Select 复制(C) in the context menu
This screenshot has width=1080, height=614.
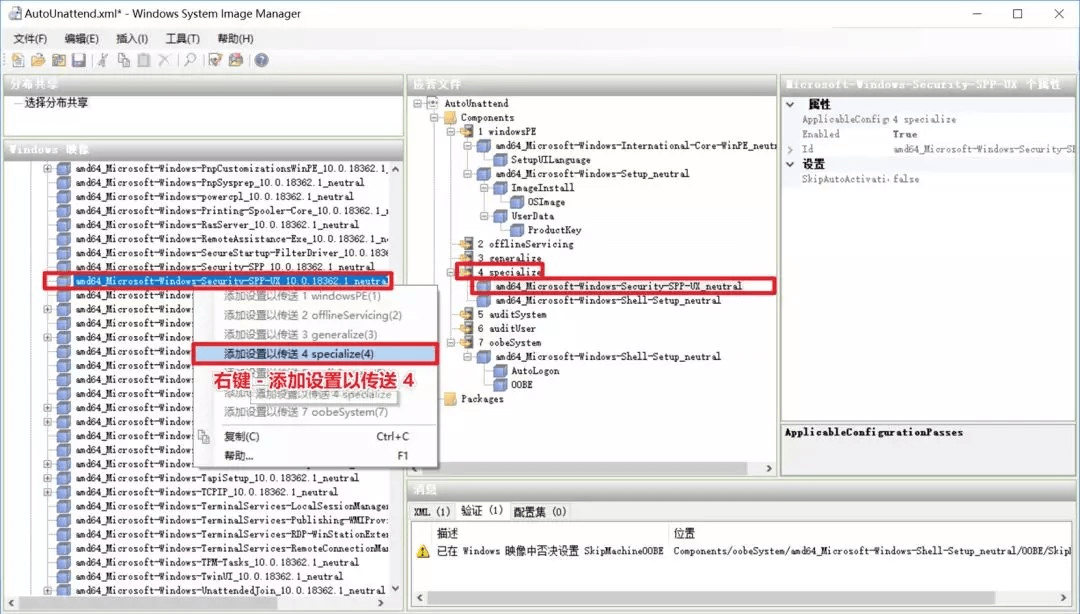click(x=242, y=437)
